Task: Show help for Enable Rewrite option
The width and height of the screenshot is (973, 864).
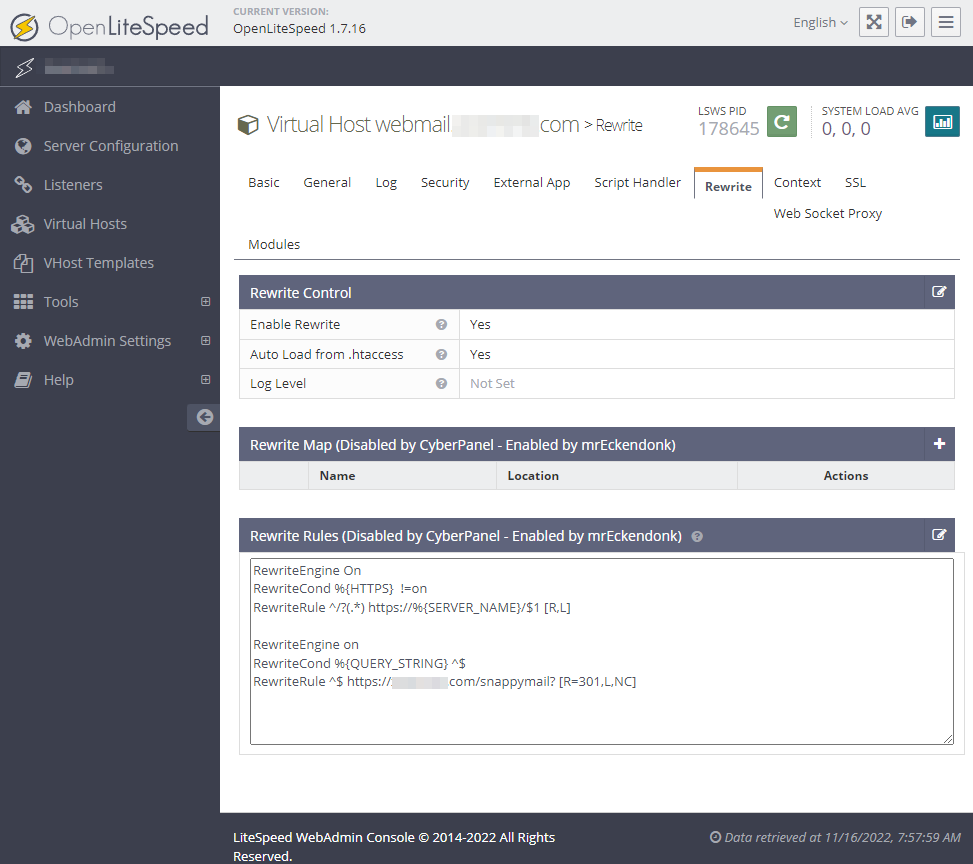Action: coord(440,325)
